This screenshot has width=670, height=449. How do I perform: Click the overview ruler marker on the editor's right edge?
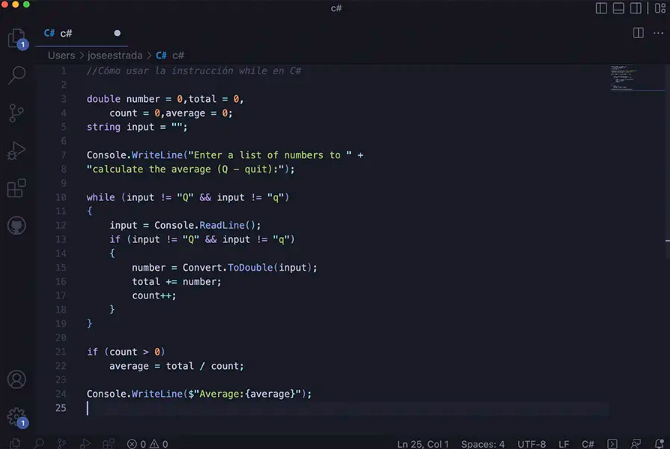[667, 241]
